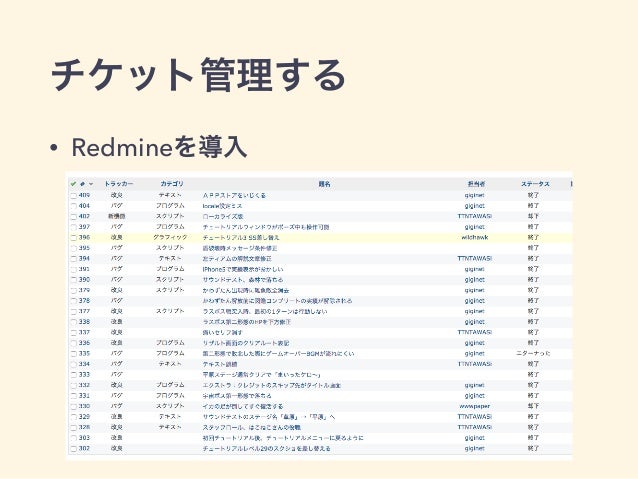Click the sort arrow beside the # header
Screen dimensions: 638x479
point(91,184)
